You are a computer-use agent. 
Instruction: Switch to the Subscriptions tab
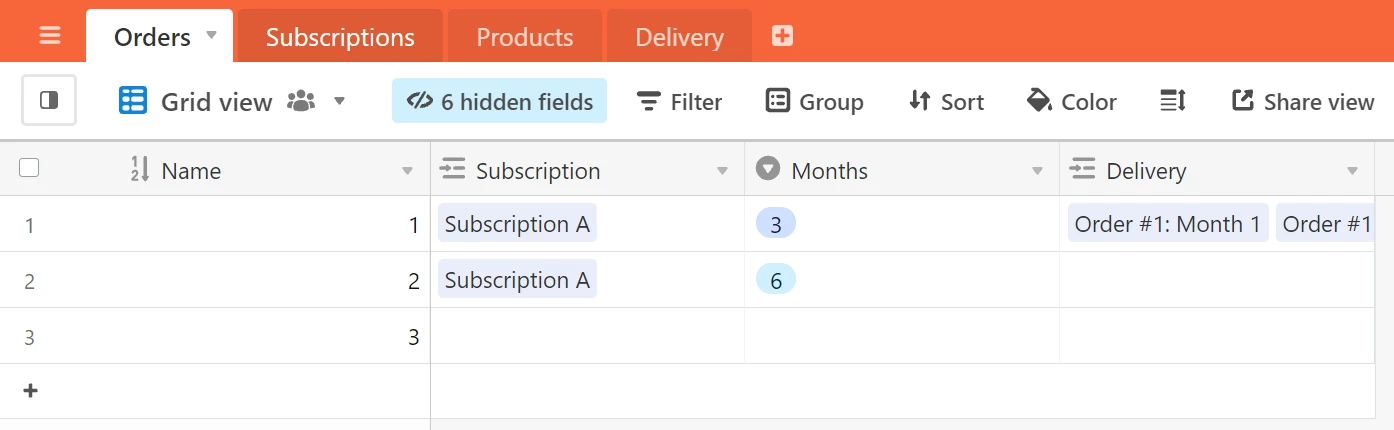(340, 37)
